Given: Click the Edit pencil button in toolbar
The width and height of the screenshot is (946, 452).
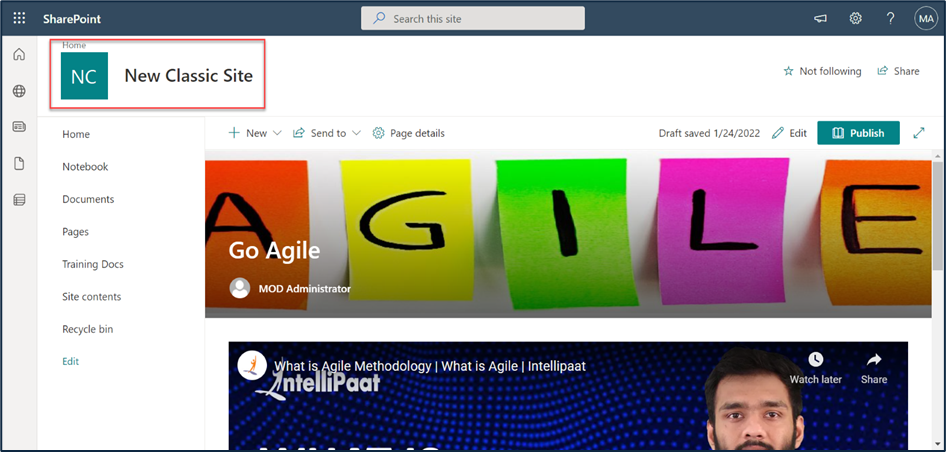Looking at the screenshot, I should click(x=789, y=133).
